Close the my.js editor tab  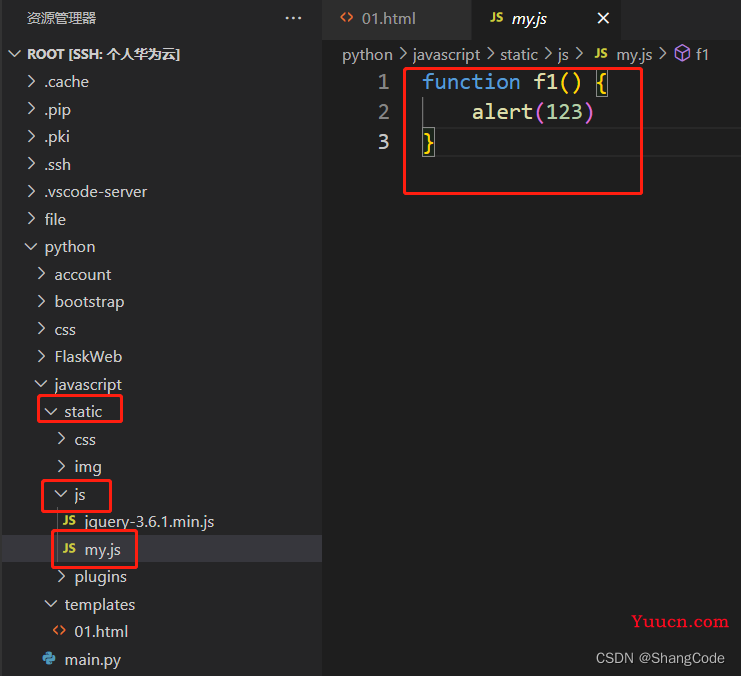click(603, 18)
